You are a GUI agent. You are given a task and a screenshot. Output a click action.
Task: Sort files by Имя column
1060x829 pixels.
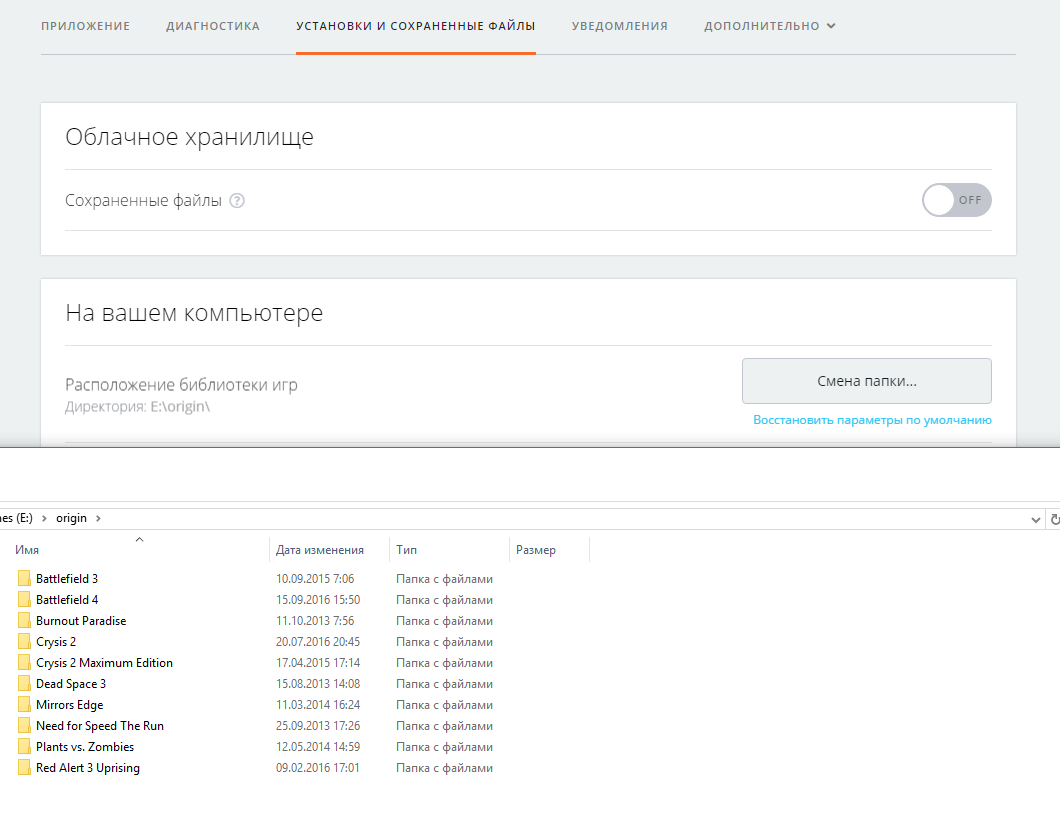coord(27,550)
